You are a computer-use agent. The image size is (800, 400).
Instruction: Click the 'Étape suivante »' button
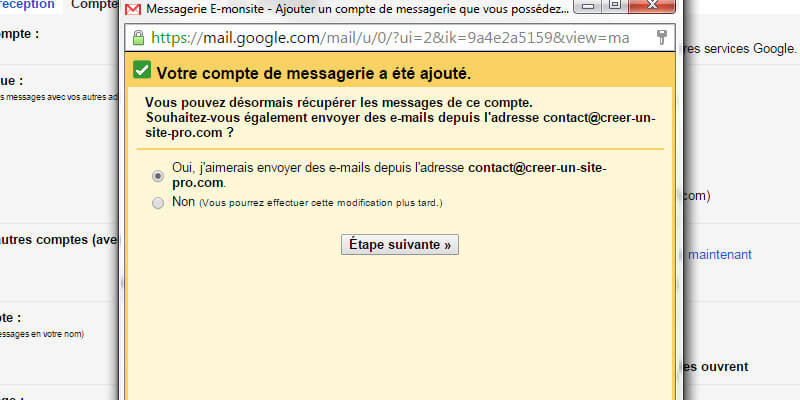(x=399, y=244)
